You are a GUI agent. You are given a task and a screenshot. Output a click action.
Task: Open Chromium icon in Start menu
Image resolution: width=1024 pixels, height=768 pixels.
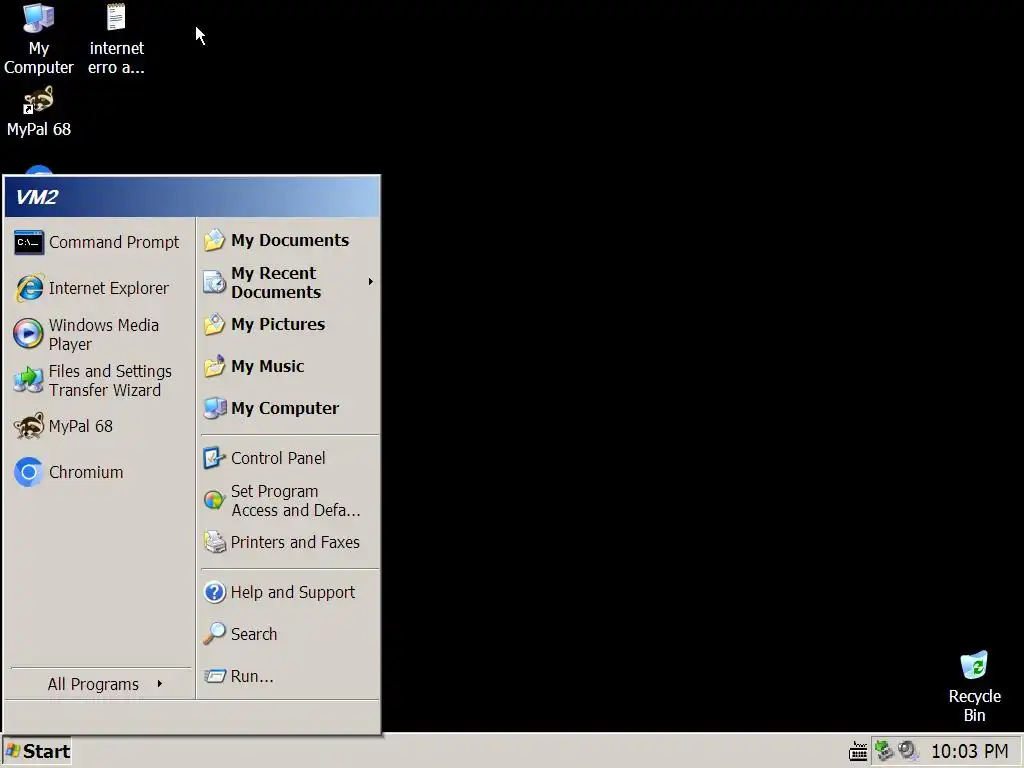coord(29,472)
